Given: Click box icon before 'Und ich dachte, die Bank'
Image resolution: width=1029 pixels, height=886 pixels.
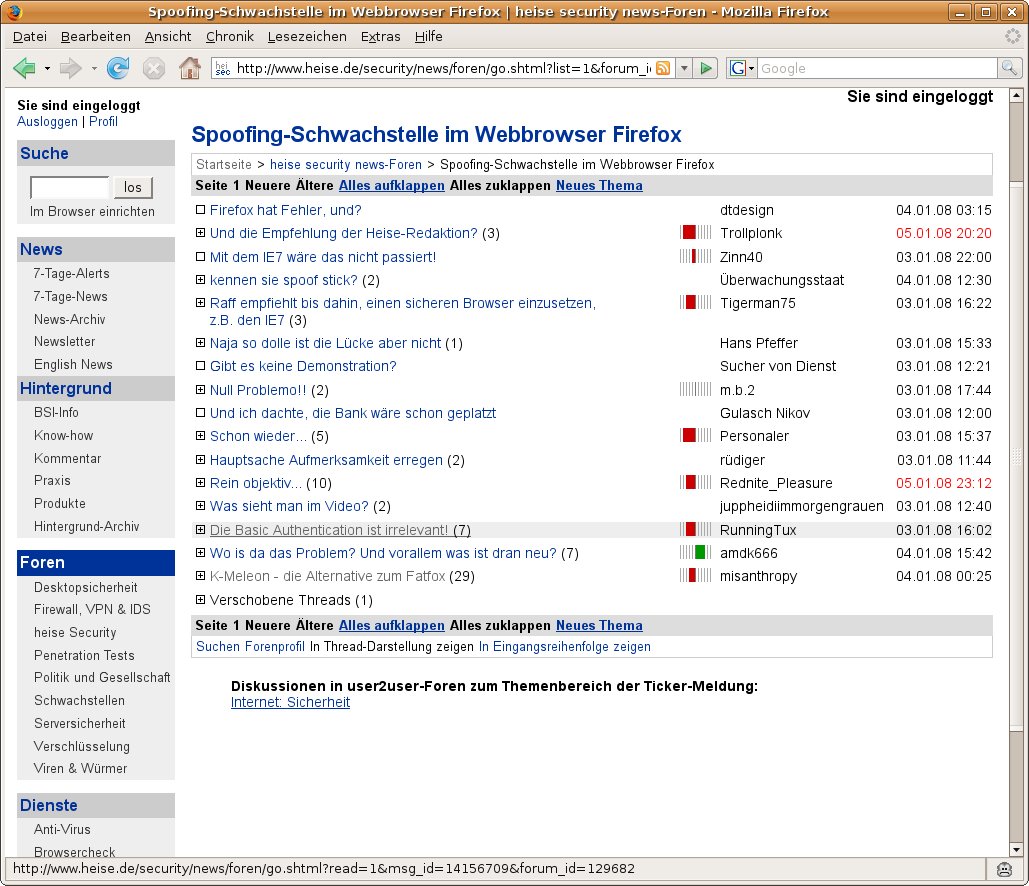Looking at the screenshot, I should pos(201,413).
